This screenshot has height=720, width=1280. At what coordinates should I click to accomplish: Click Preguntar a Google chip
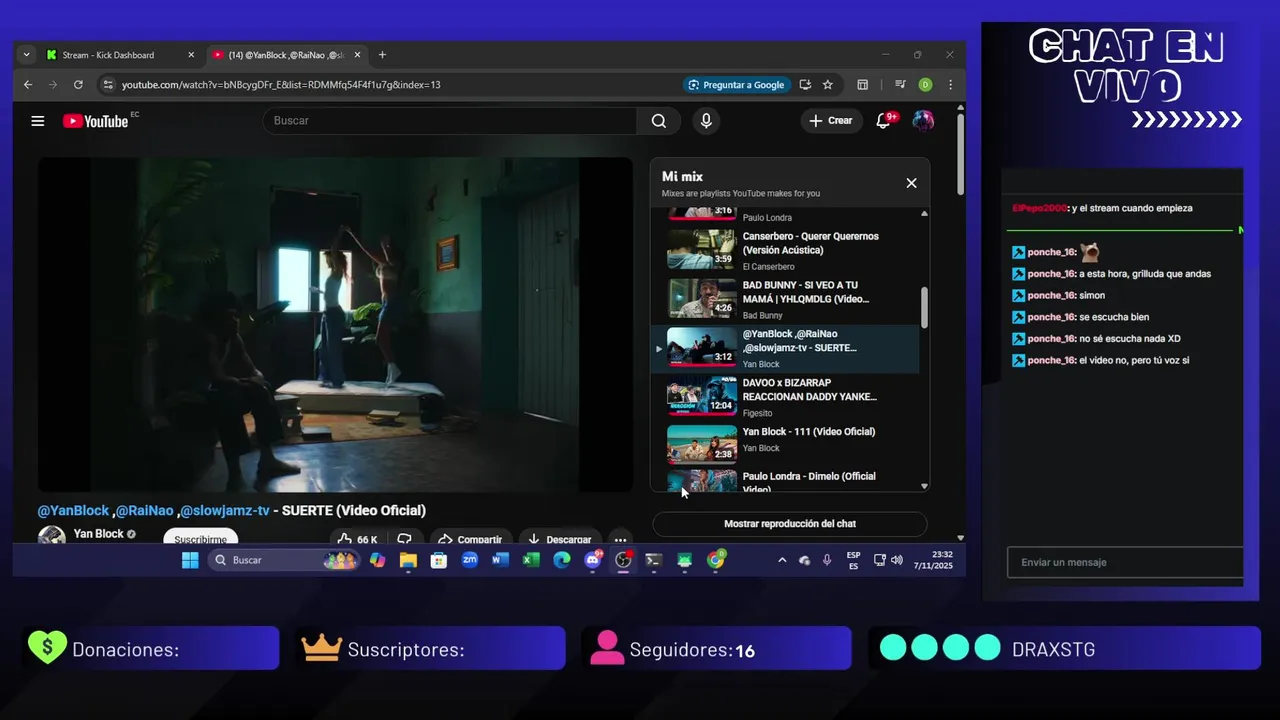point(736,85)
